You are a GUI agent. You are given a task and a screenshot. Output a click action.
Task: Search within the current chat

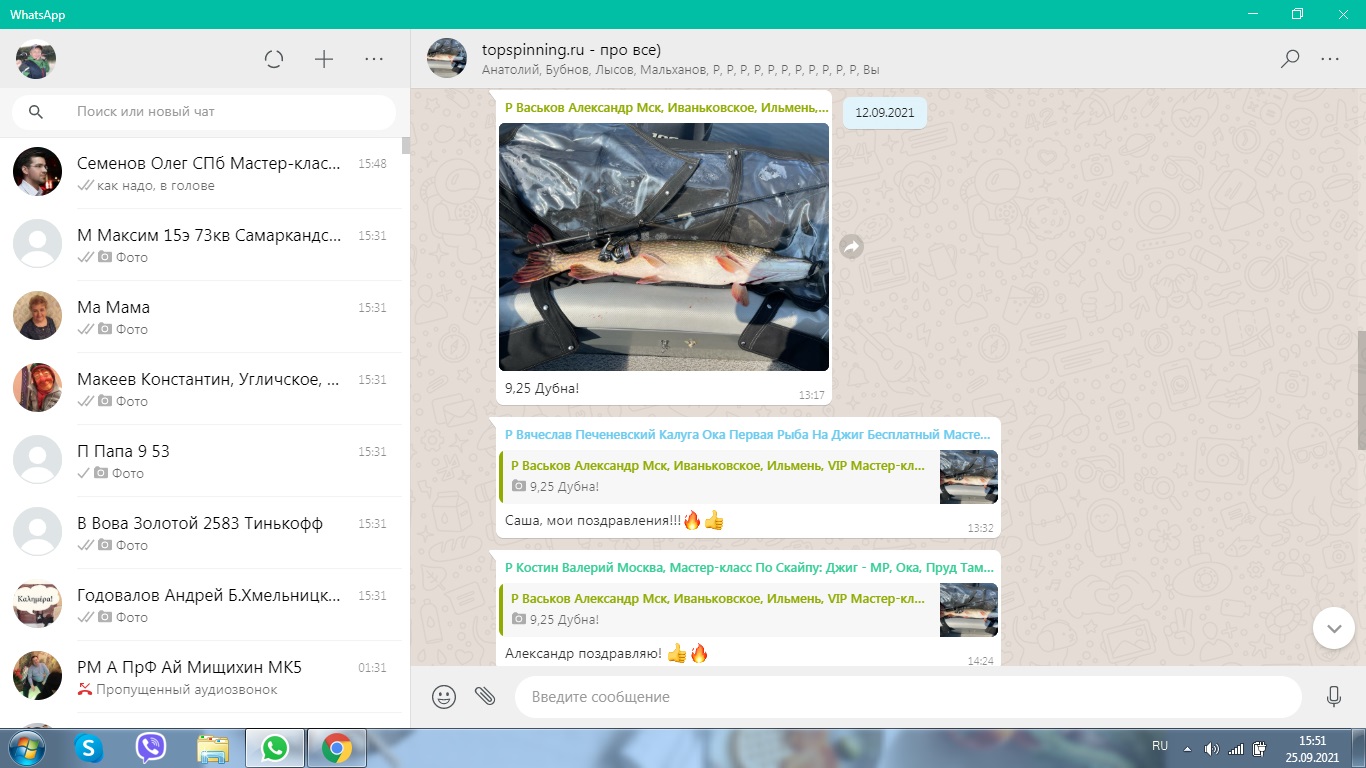[1290, 59]
